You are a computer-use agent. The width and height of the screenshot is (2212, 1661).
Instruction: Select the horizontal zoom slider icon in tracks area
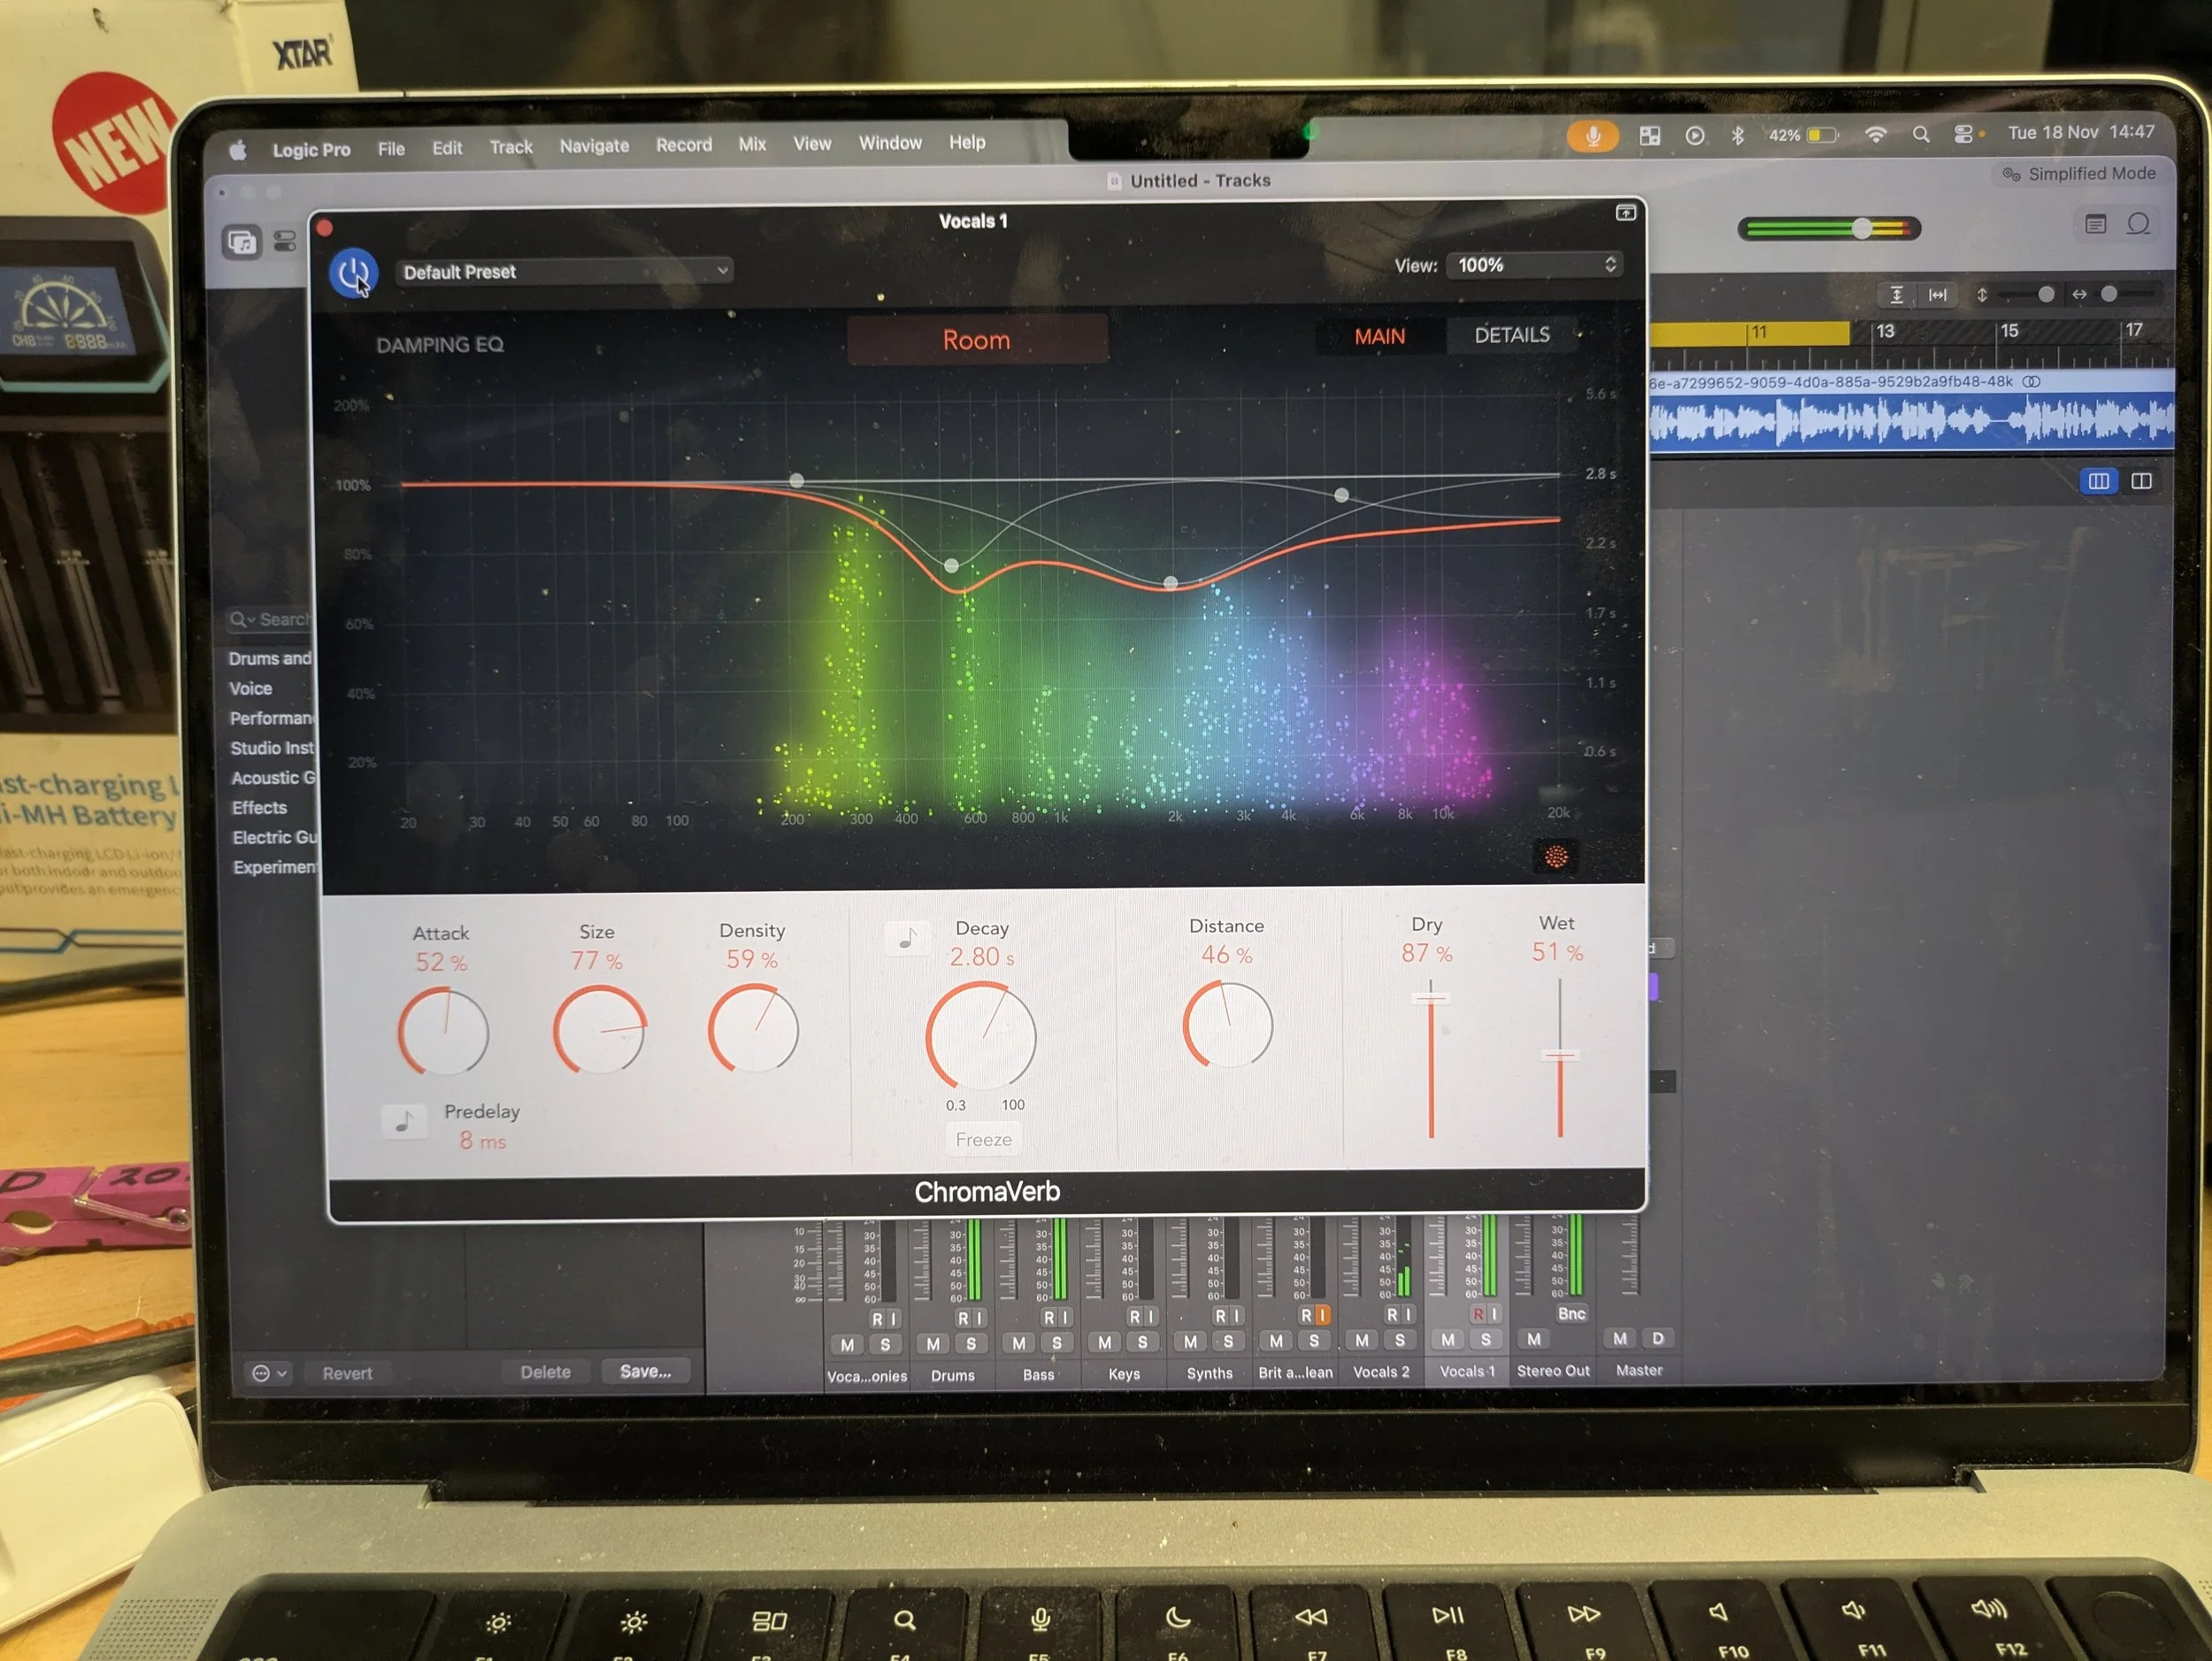[x=2079, y=295]
